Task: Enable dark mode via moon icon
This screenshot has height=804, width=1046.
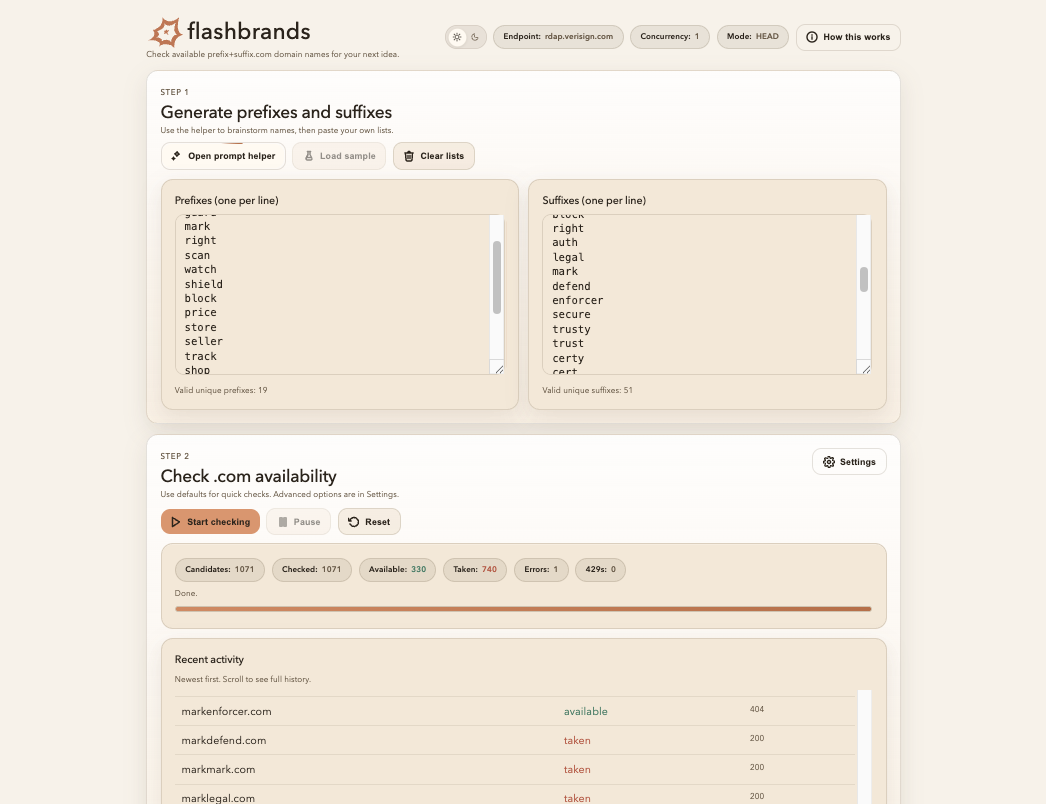Action: click(475, 36)
